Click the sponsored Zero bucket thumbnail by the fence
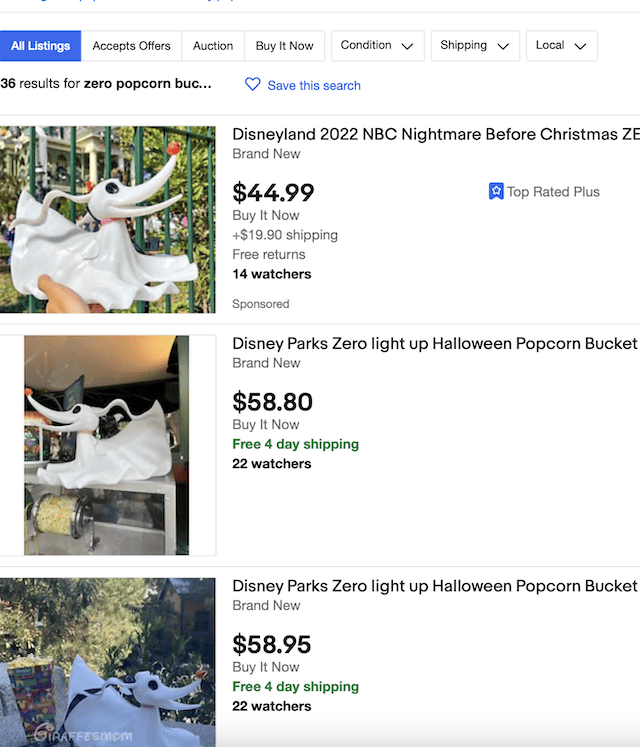Image resolution: width=640 pixels, height=747 pixels. pos(107,220)
